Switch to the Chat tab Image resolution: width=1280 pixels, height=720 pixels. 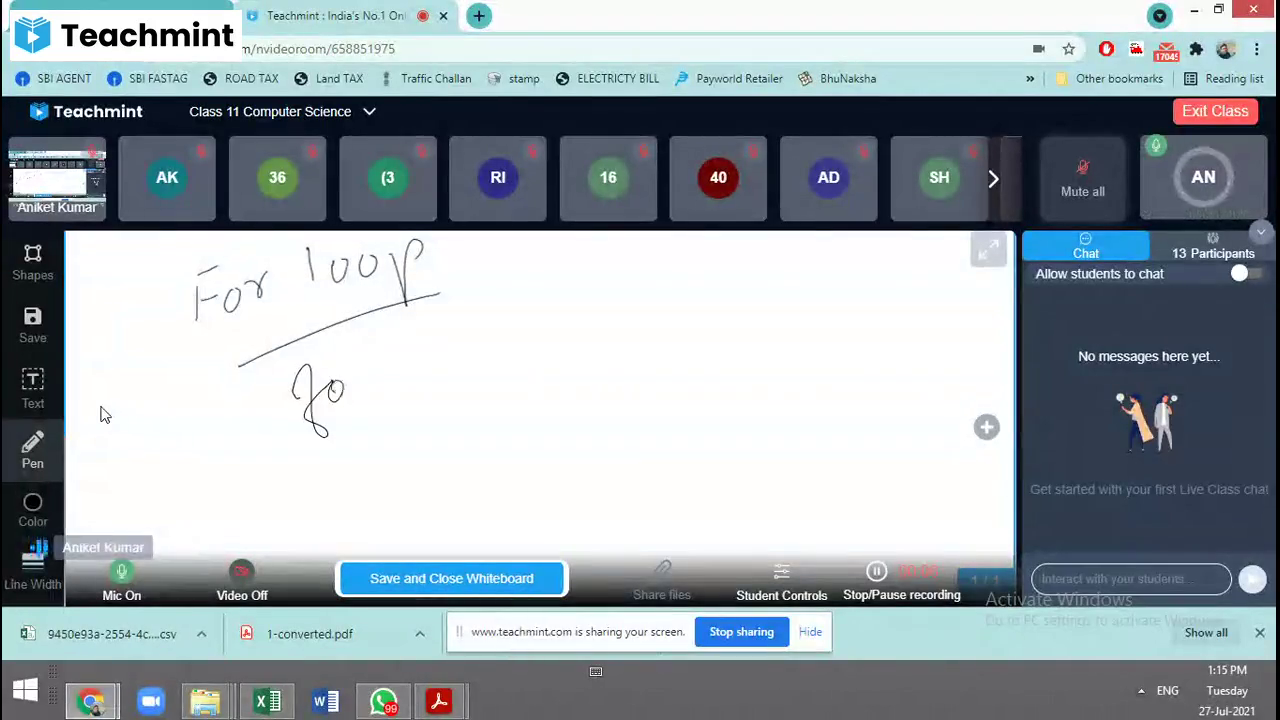click(x=1086, y=246)
